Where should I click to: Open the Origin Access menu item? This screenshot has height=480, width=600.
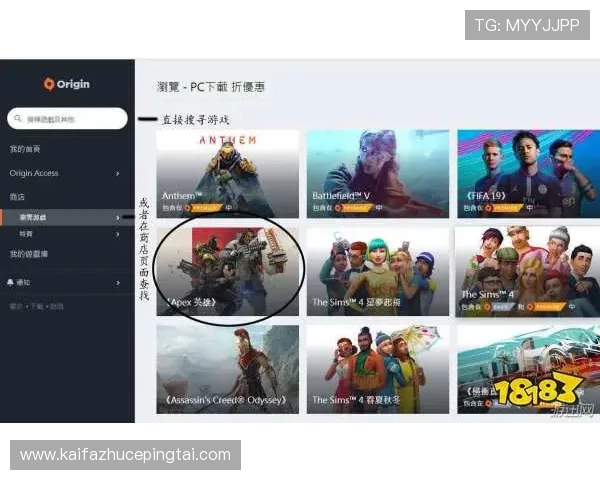pyautogui.click(x=34, y=173)
